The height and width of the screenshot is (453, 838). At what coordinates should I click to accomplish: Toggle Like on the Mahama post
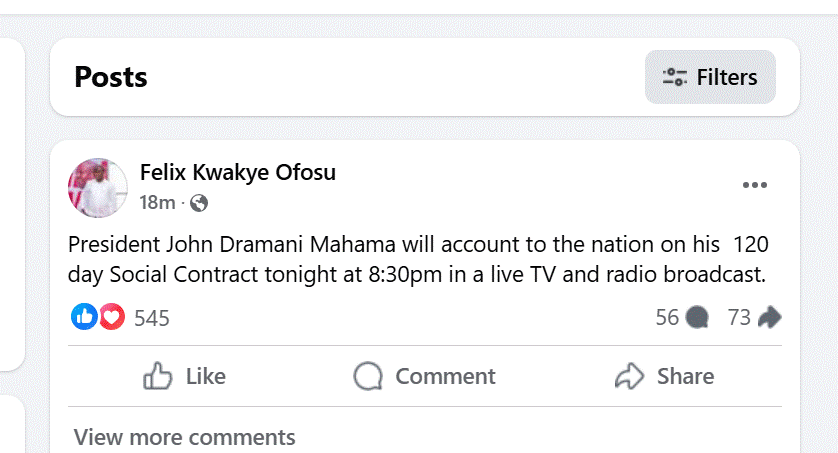point(185,376)
